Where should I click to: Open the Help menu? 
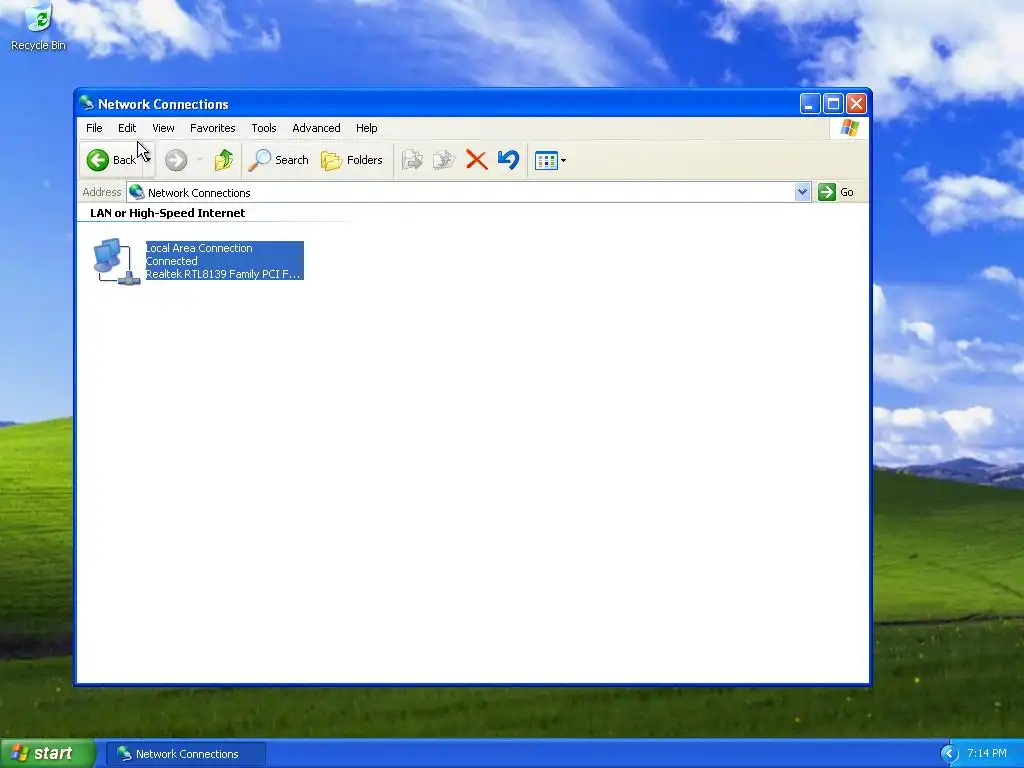tap(366, 128)
